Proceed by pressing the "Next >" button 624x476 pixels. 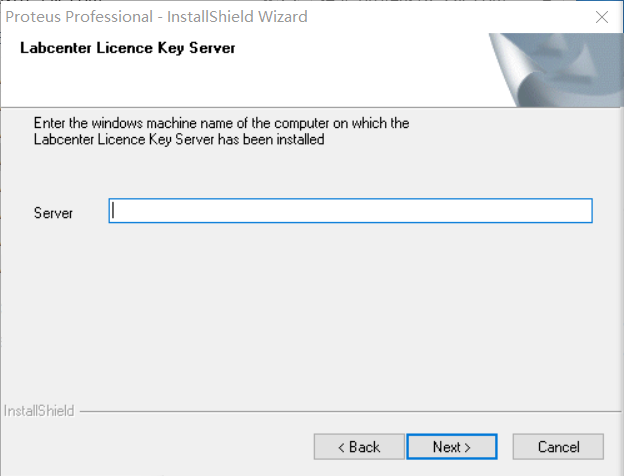click(x=451, y=446)
